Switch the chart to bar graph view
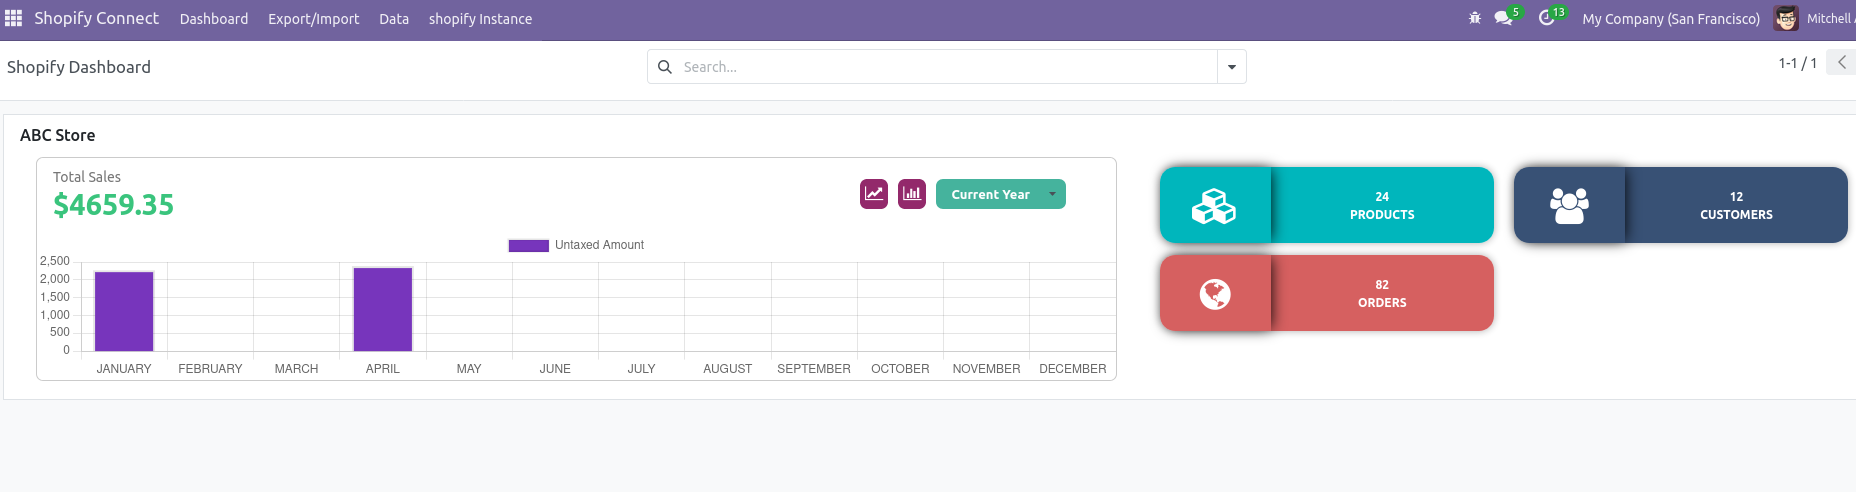The width and height of the screenshot is (1856, 492). pyautogui.click(x=912, y=194)
